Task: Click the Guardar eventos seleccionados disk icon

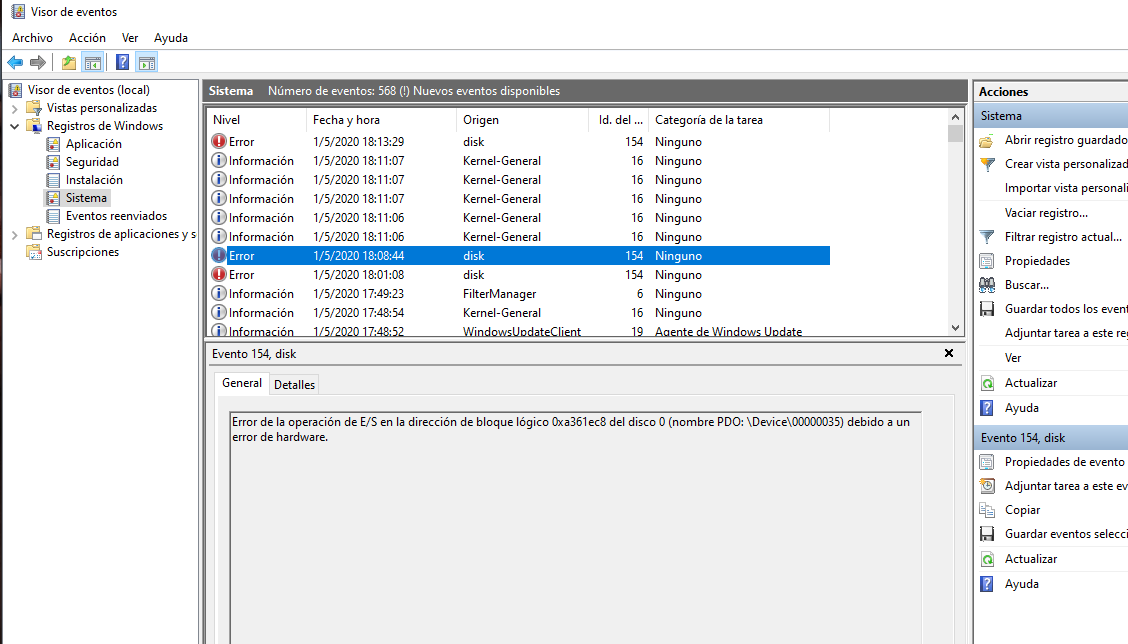Action: pyautogui.click(x=987, y=534)
